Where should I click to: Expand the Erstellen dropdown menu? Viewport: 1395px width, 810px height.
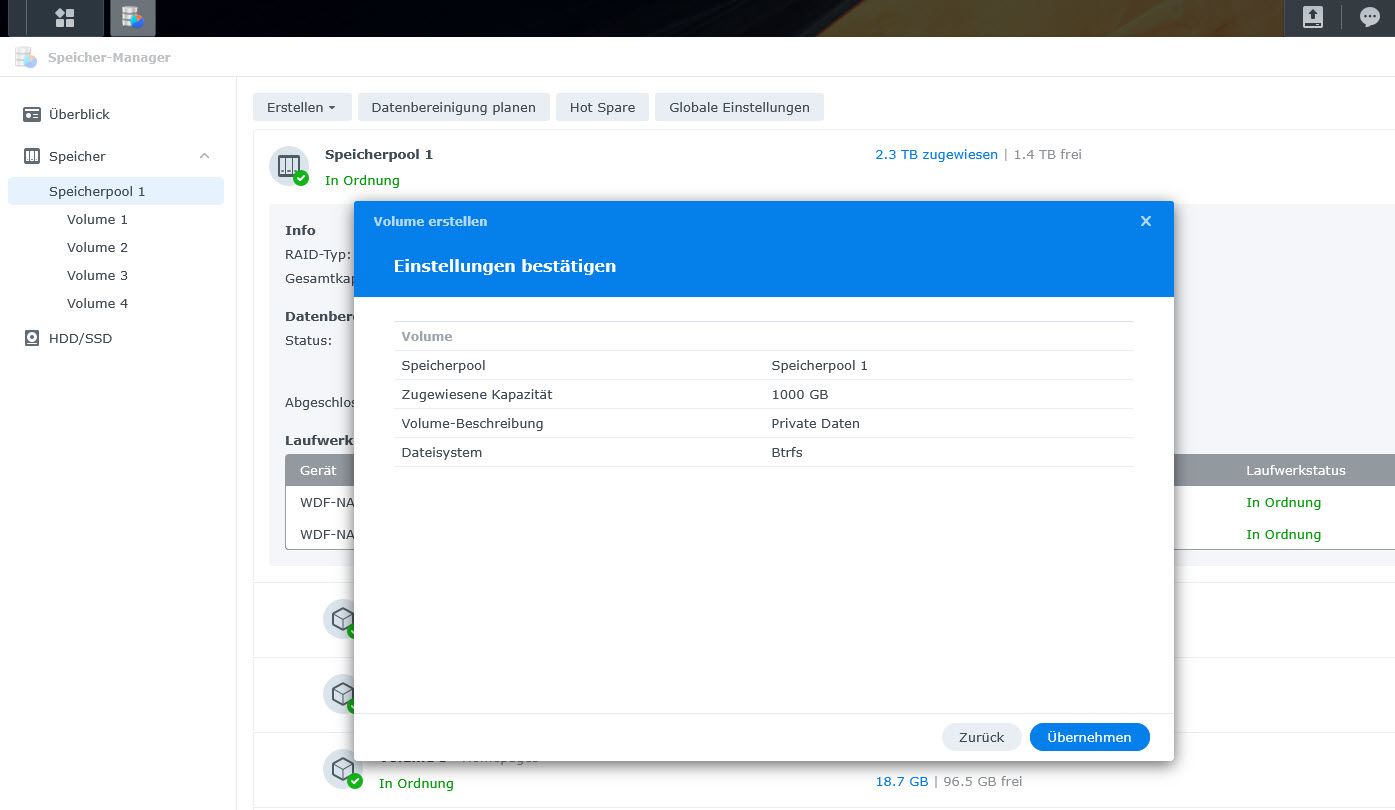[x=301, y=107]
